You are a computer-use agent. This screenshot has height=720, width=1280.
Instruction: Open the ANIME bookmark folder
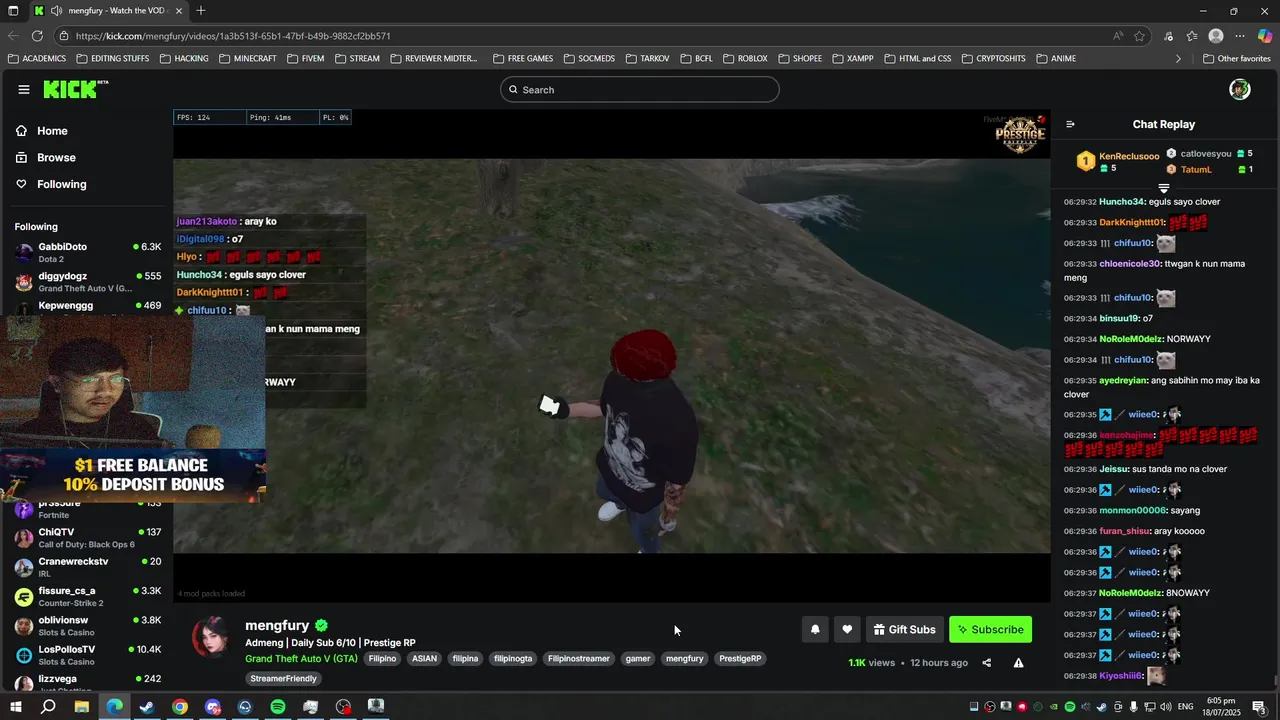click(x=1055, y=59)
